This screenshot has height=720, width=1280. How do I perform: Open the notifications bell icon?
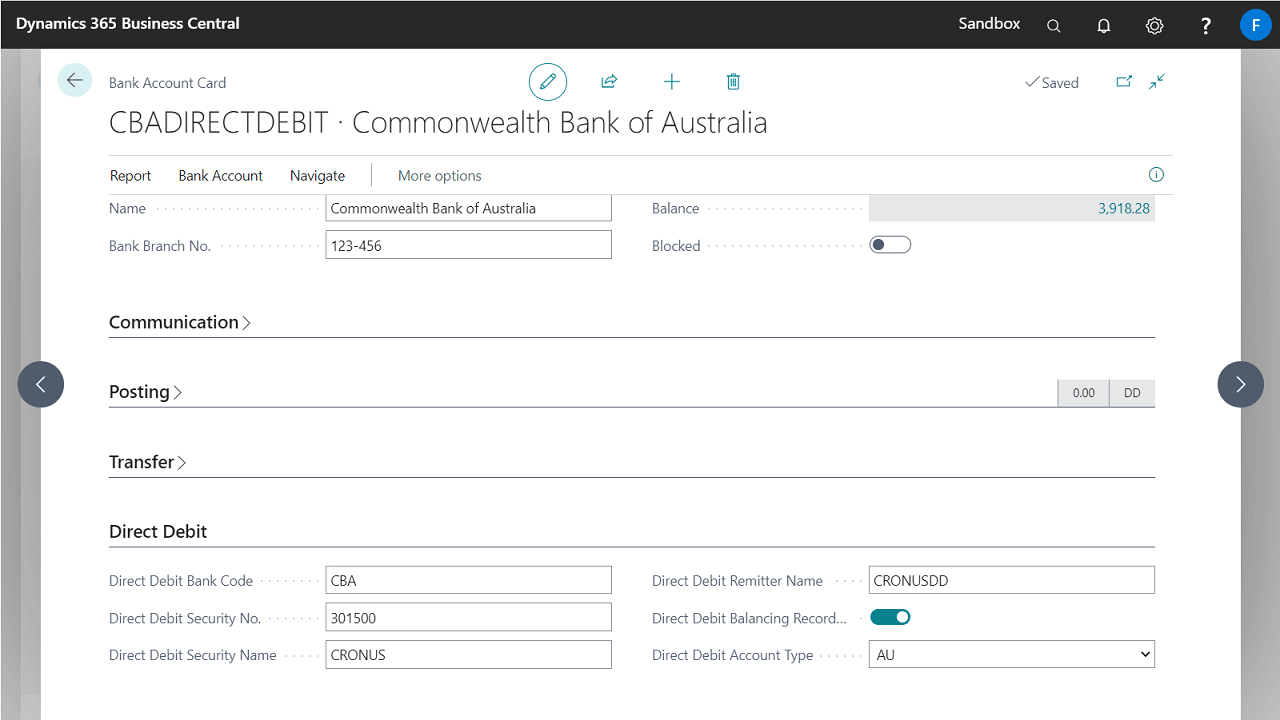(x=1104, y=25)
